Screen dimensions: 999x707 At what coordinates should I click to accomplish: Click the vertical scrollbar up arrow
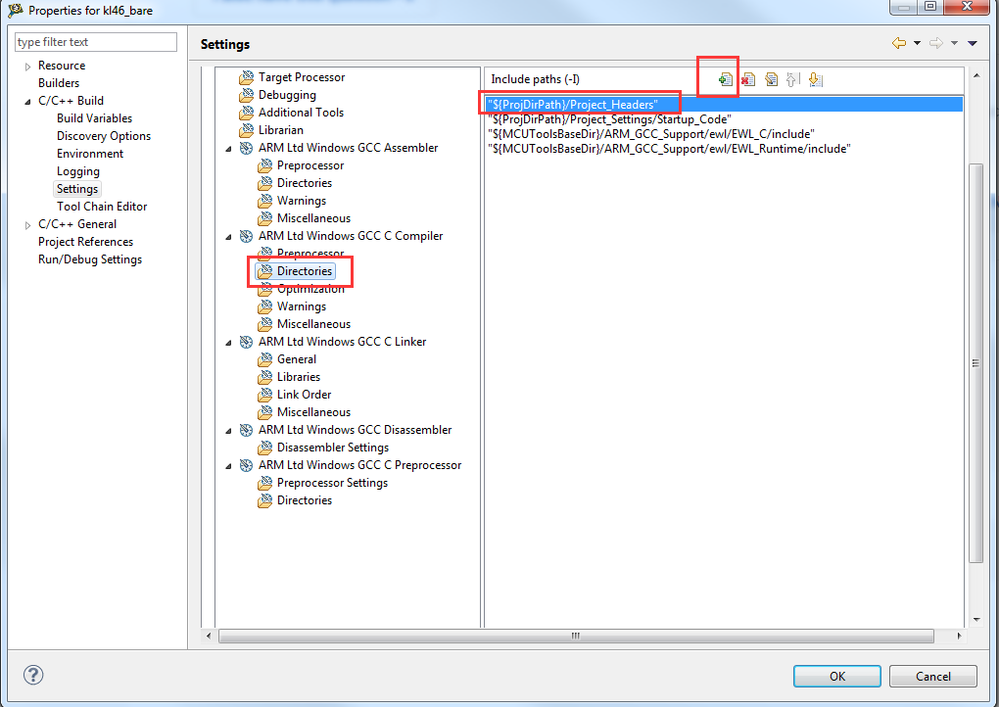pyautogui.click(x=976, y=75)
